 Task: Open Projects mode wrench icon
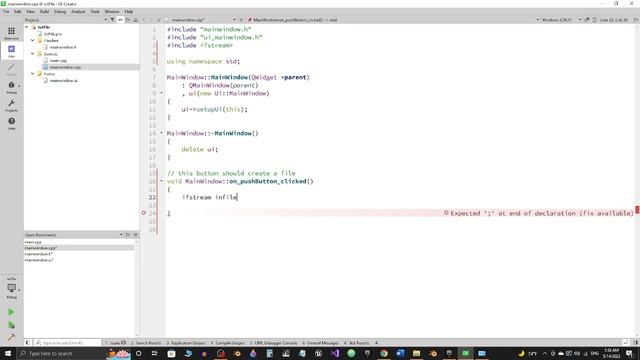point(11,104)
